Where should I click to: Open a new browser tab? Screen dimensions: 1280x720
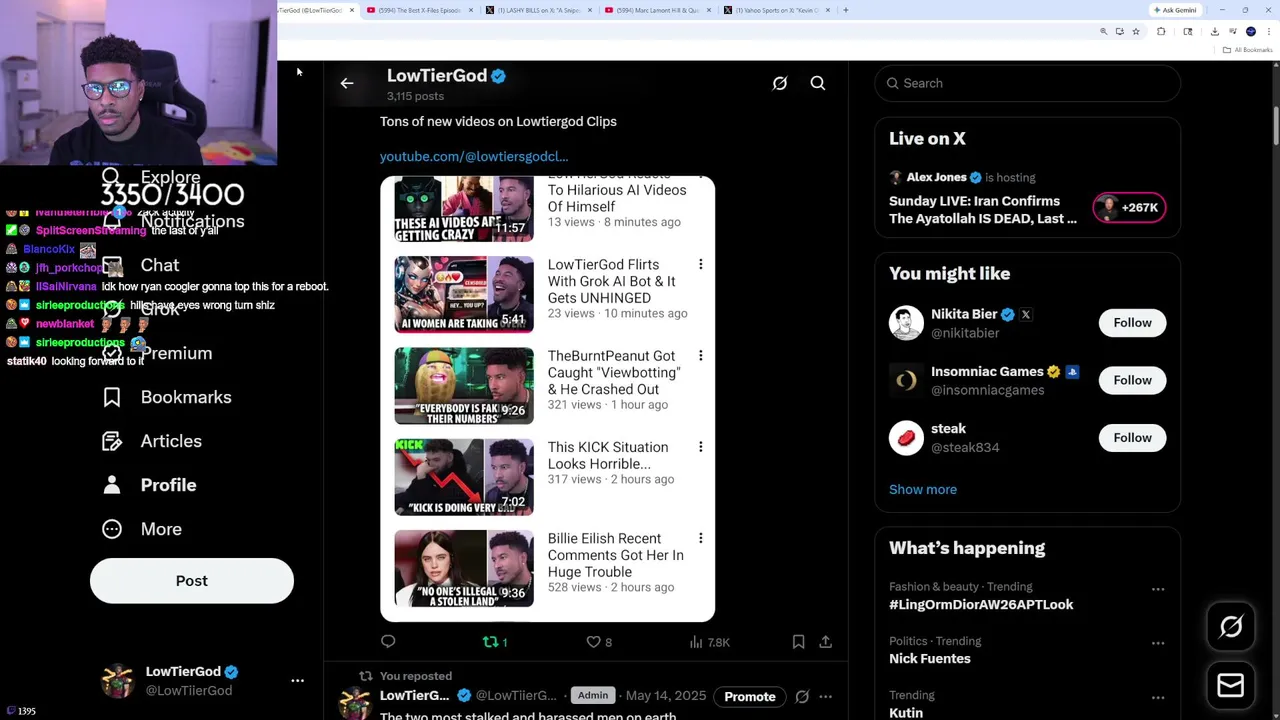845,10
